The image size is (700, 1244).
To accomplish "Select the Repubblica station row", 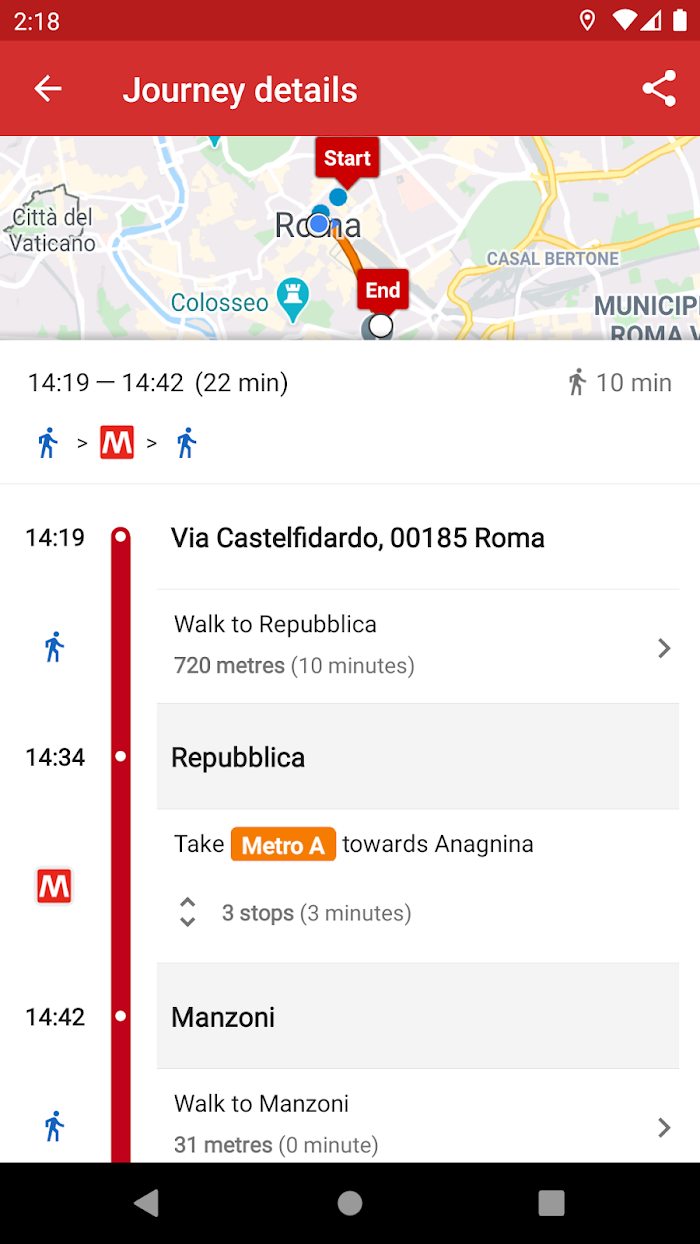I will tap(418, 757).
